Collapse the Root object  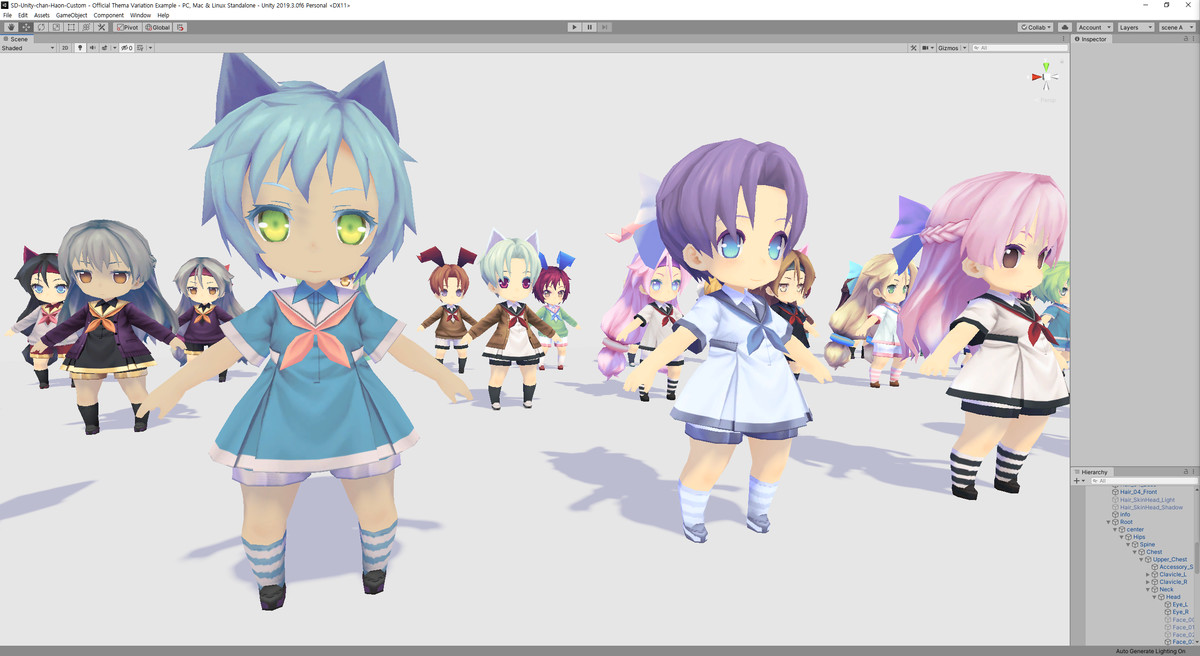pyautogui.click(x=1108, y=522)
